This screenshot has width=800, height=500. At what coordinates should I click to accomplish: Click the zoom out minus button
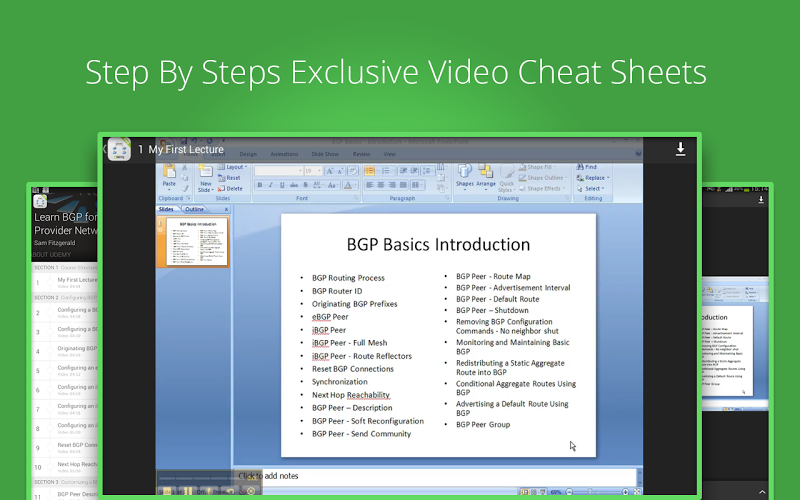569,492
